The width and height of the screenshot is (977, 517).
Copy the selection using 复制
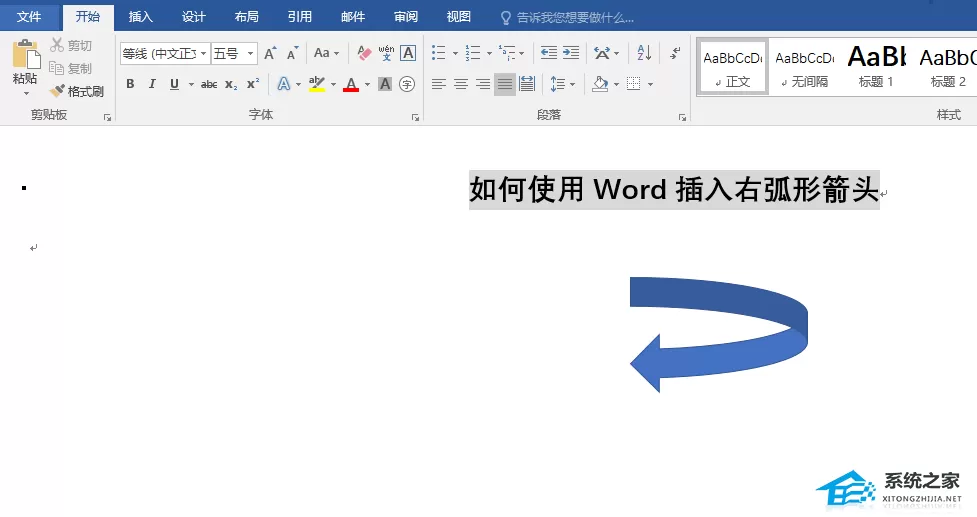(70, 68)
